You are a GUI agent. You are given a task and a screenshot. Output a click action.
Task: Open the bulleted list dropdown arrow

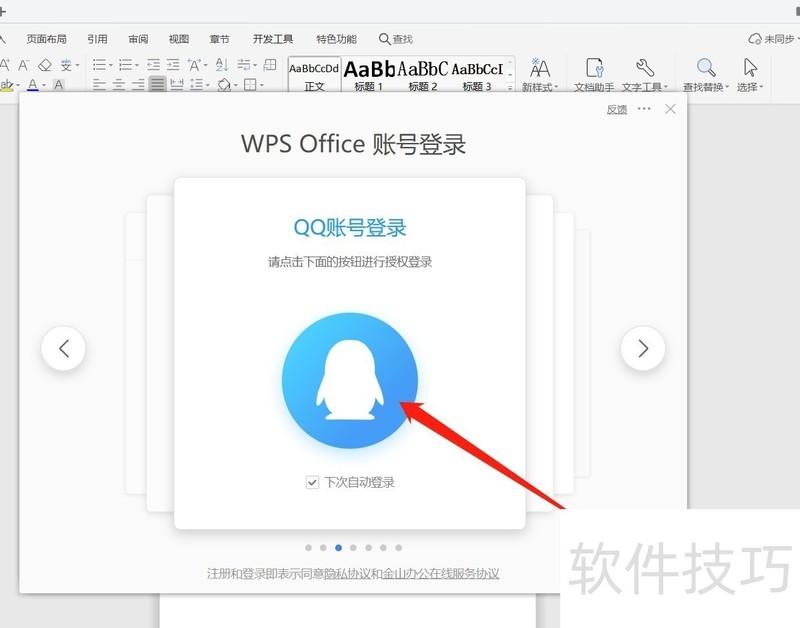coord(110,65)
